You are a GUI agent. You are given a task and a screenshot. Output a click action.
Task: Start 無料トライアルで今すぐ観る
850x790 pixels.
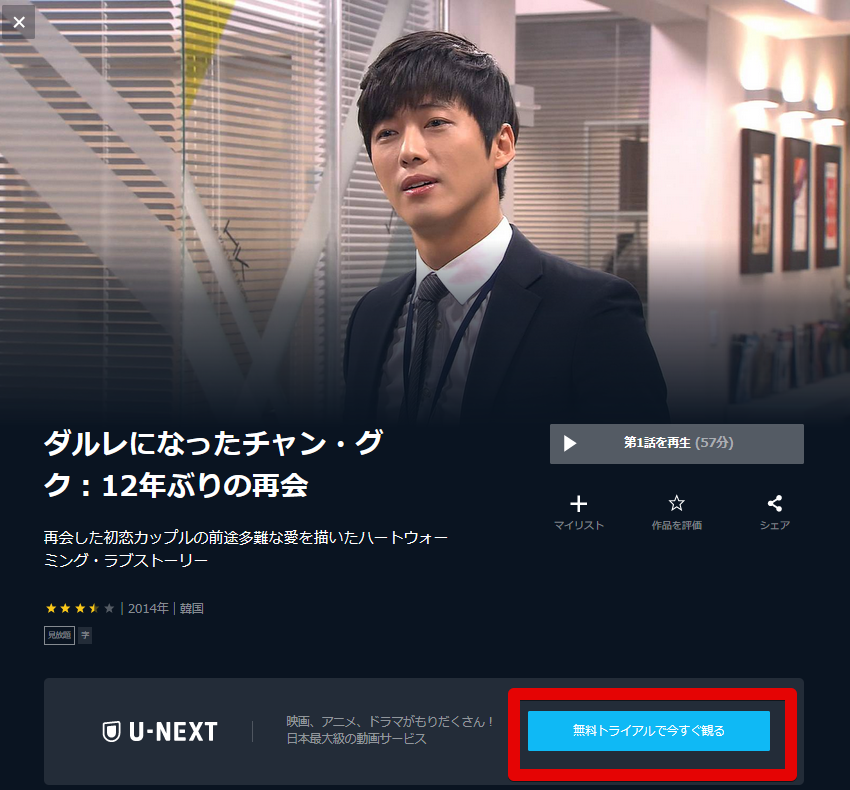(x=648, y=731)
